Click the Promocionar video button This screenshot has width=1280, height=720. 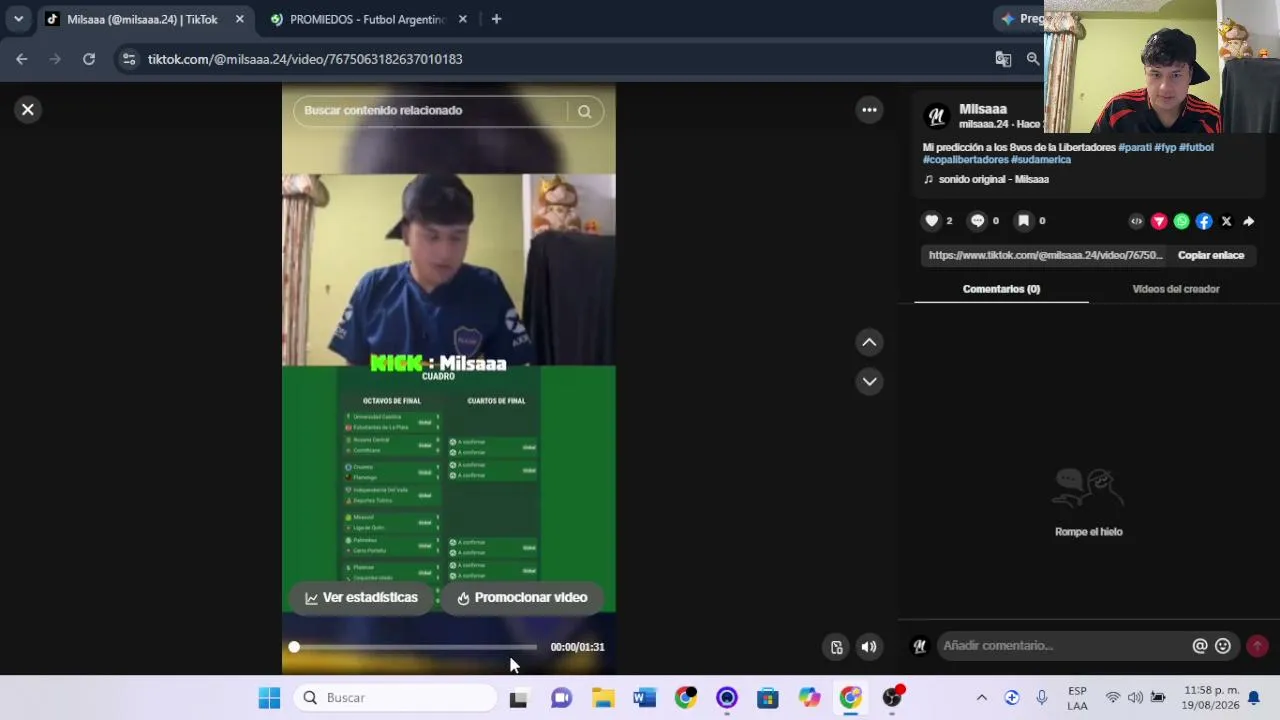522,598
